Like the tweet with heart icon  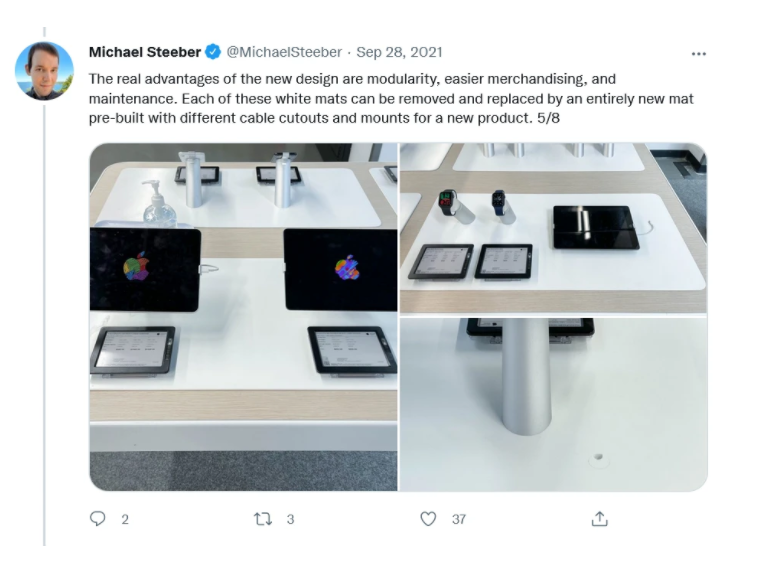click(428, 519)
